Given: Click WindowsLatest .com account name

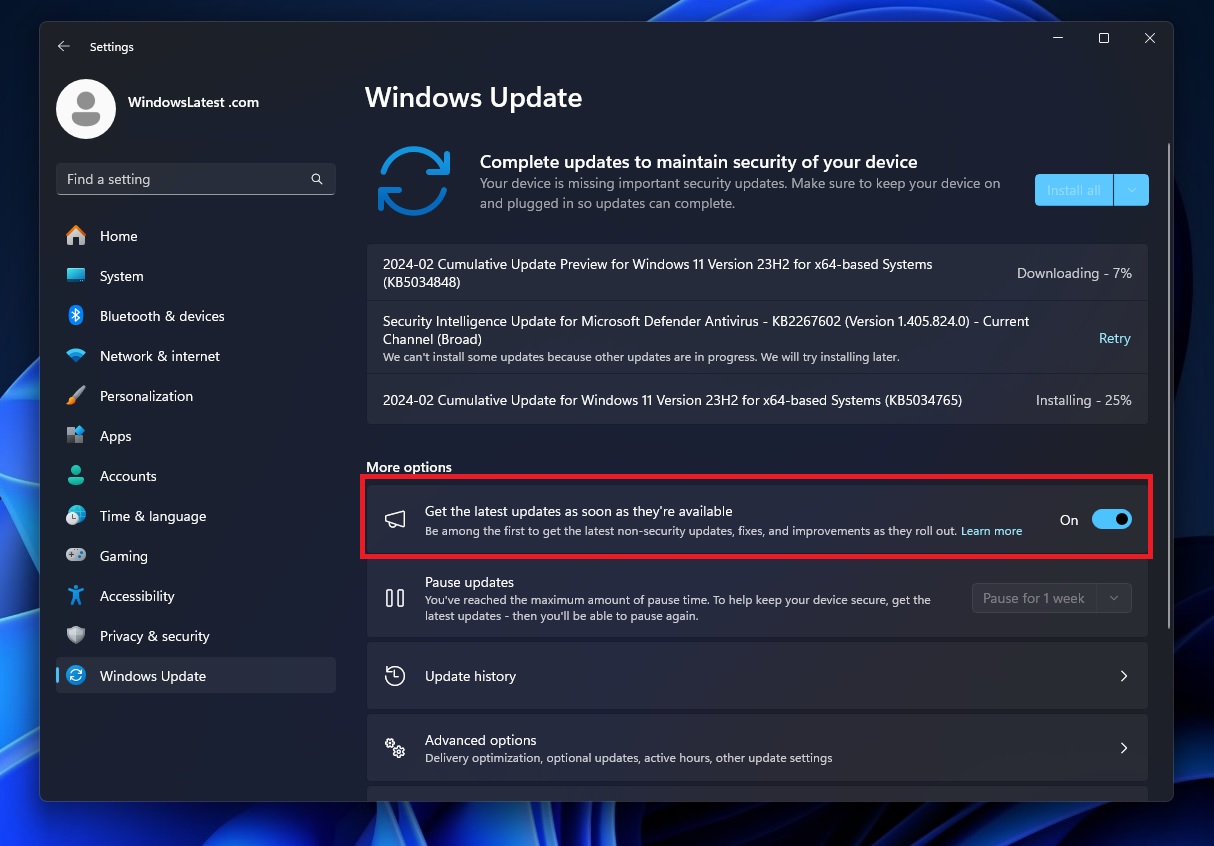Looking at the screenshot, I should pos(193,102).
